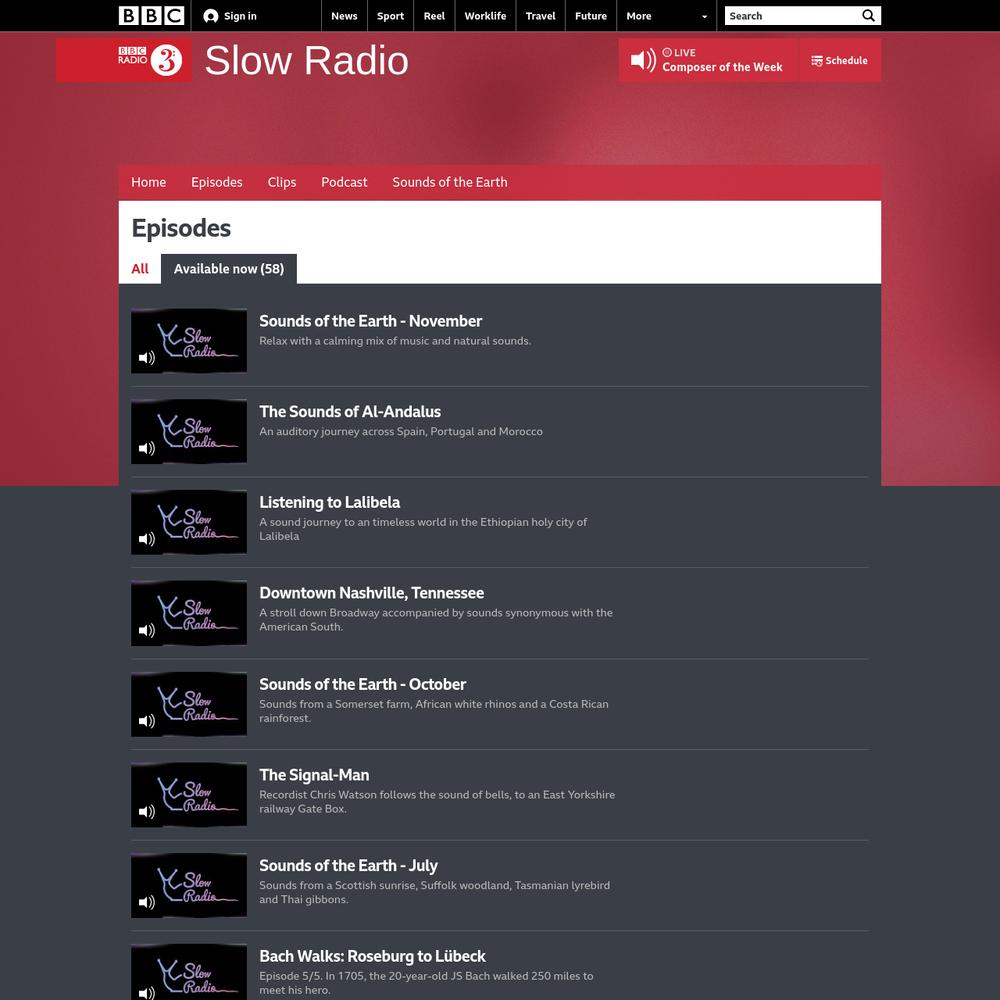Click the Schedule list icon
The image size is (1000, 1000).
[x=816, y=61]
